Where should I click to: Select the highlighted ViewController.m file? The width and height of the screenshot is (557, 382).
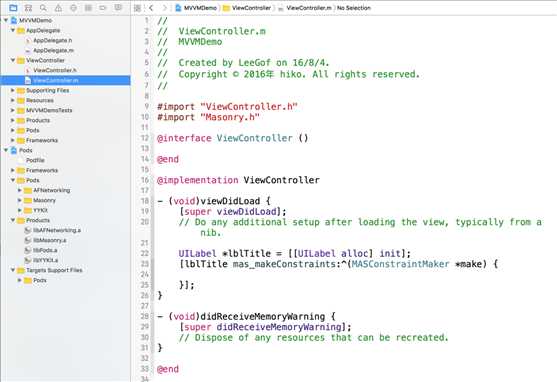point(65,80)
